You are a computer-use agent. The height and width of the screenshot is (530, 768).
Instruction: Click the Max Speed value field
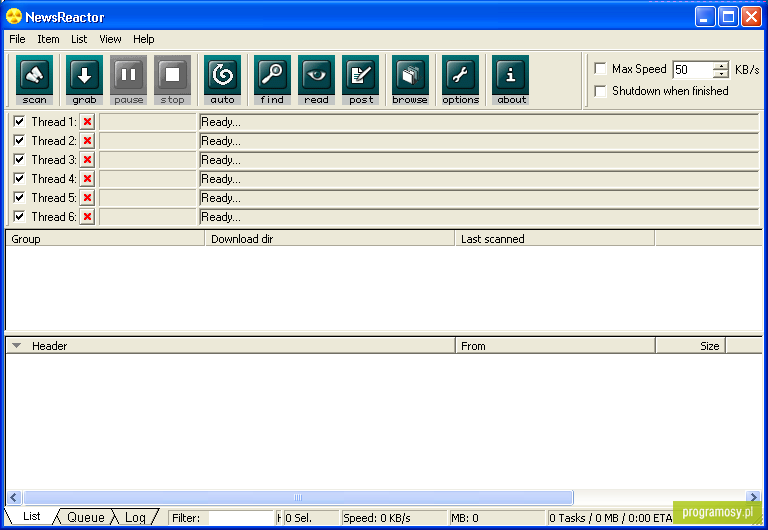tap(693, 70)
